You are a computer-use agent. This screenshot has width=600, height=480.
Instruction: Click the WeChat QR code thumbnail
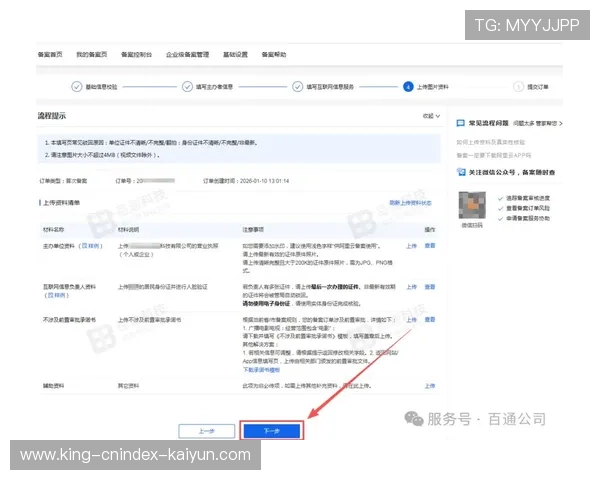click(472, 205)
